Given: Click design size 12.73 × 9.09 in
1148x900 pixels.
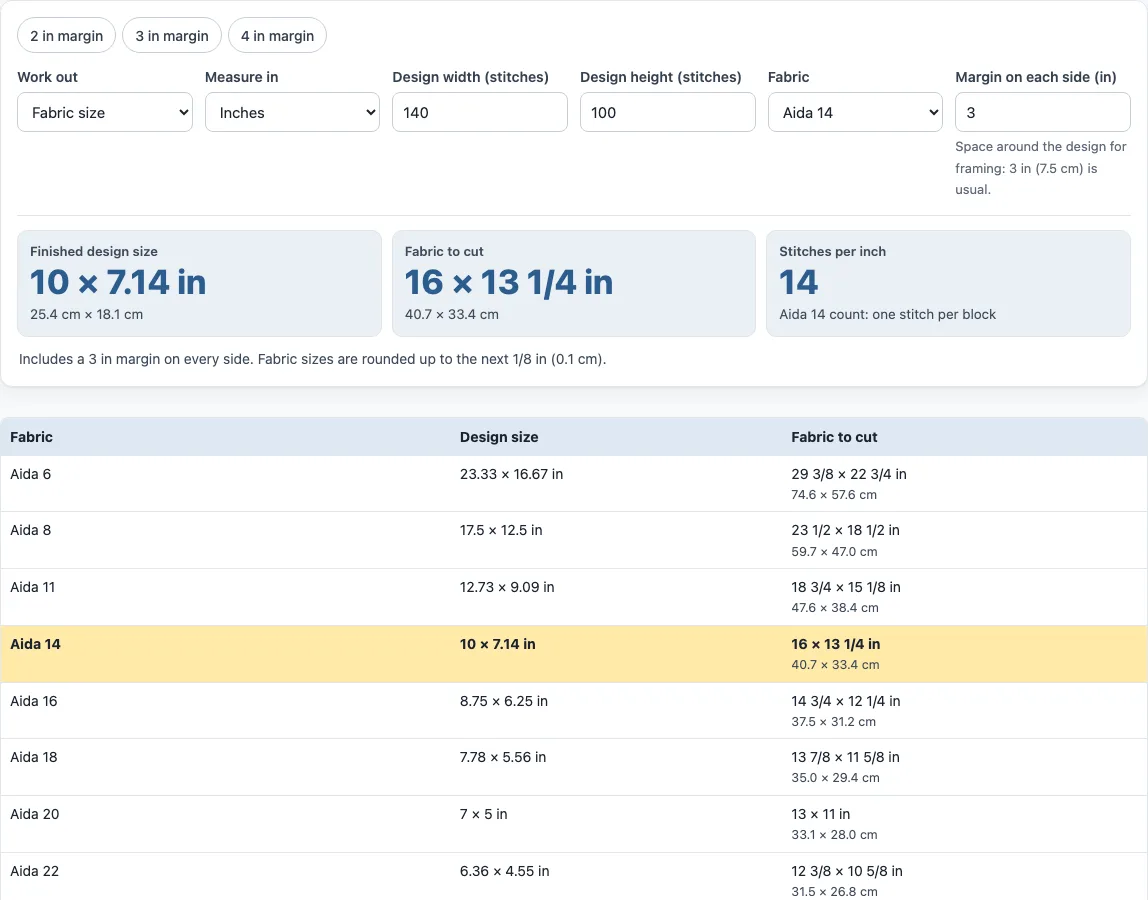Looking at the screenshot, I should 507,587.
